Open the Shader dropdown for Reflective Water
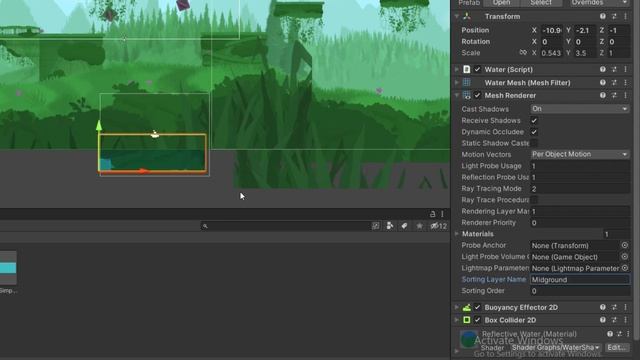Viewport: 640px width, 360px height. click(x=556, y=347)
